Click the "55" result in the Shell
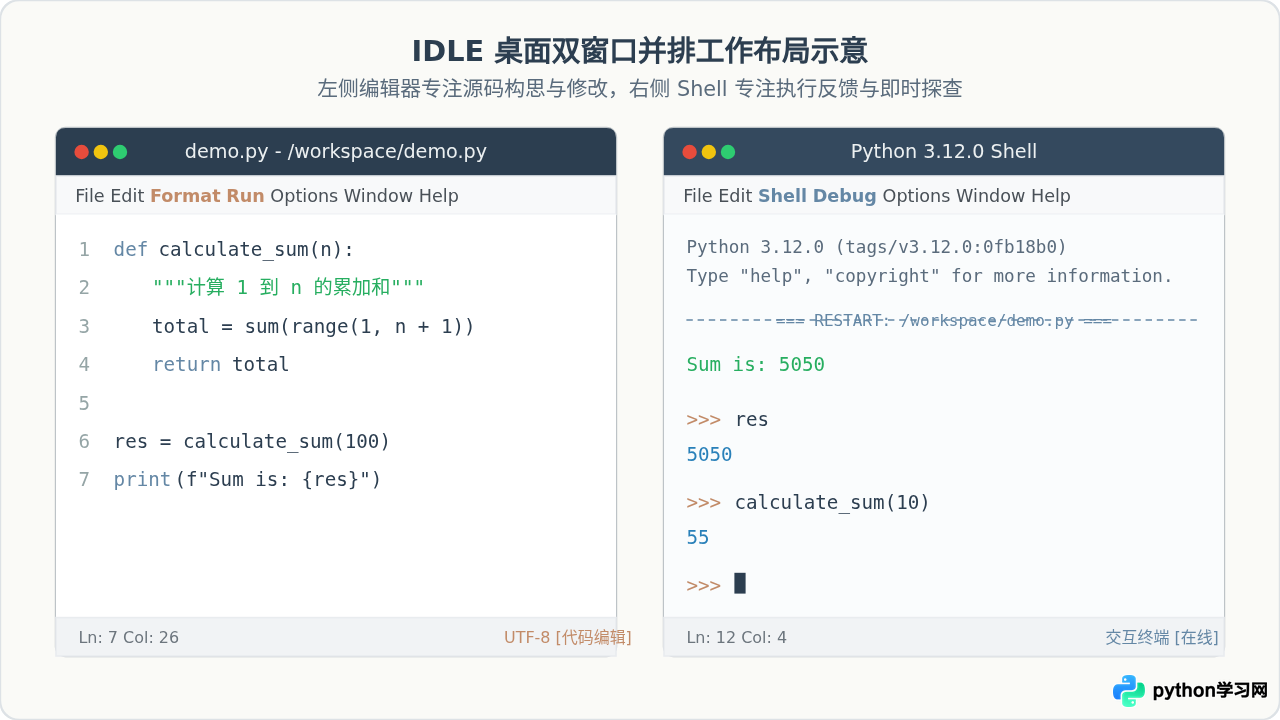Screen dimensions: 1280x720 tap(698, 537)
